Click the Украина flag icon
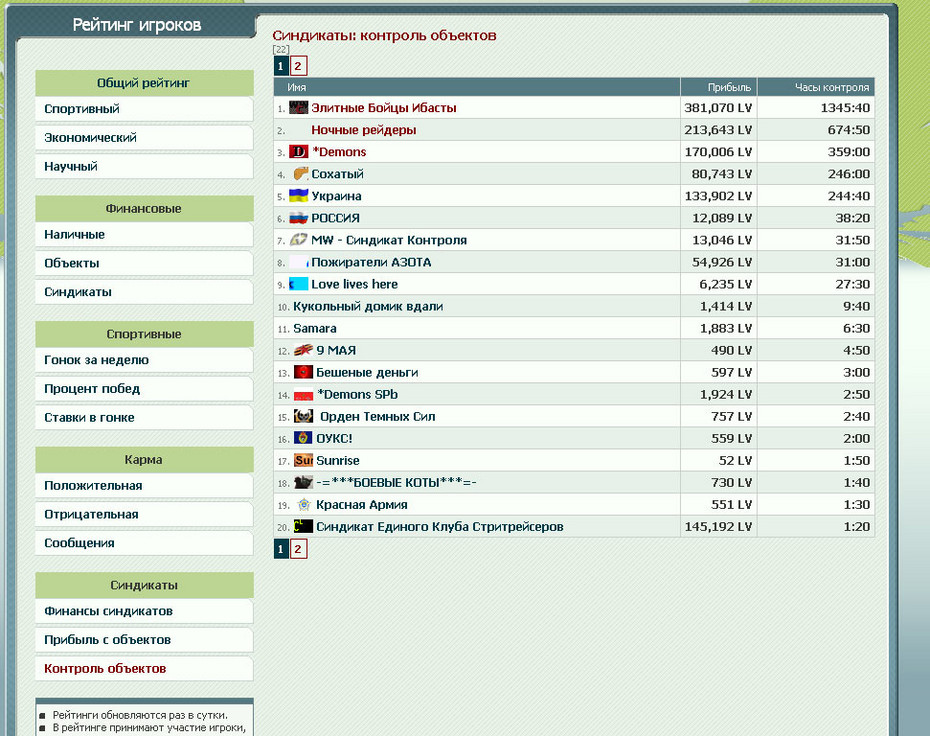 pos(298,195)
